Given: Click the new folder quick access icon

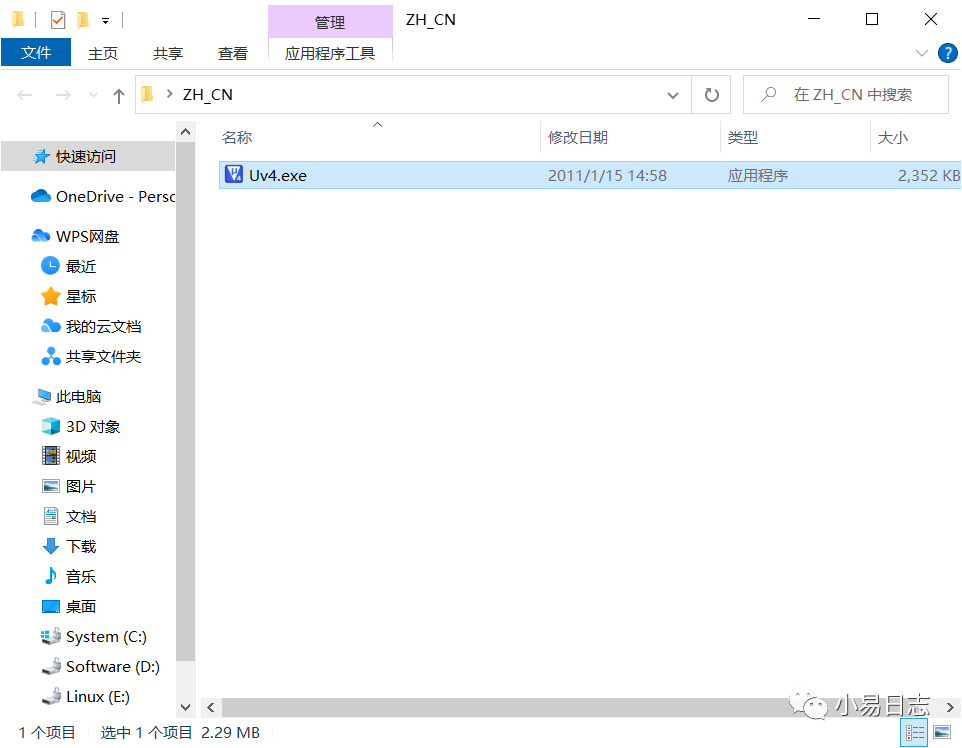Looking at the screenshot, I should pos(83,20).
